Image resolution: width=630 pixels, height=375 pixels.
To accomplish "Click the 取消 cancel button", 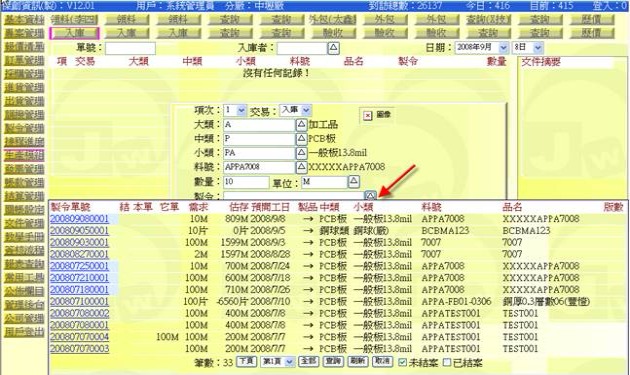I will point(382,361).
